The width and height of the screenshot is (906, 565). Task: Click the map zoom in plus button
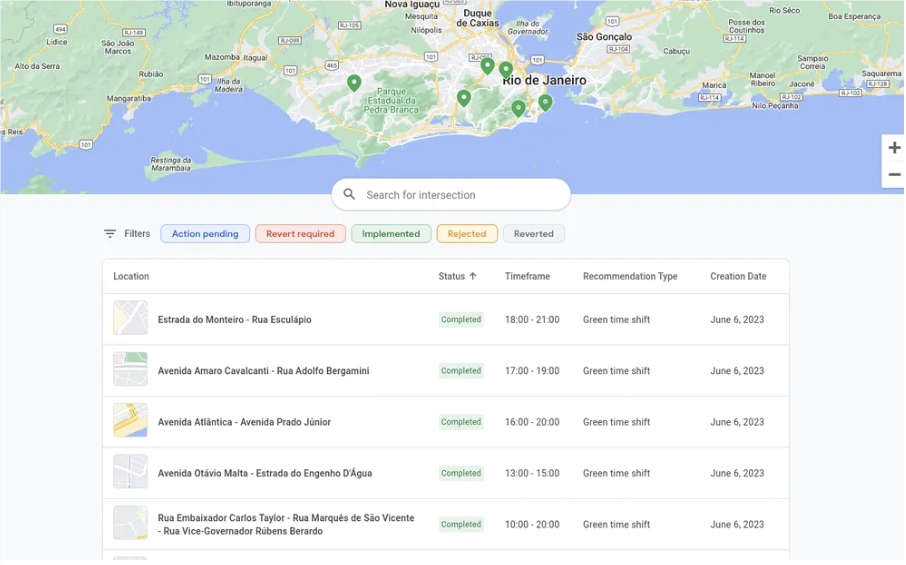point(893,148)
